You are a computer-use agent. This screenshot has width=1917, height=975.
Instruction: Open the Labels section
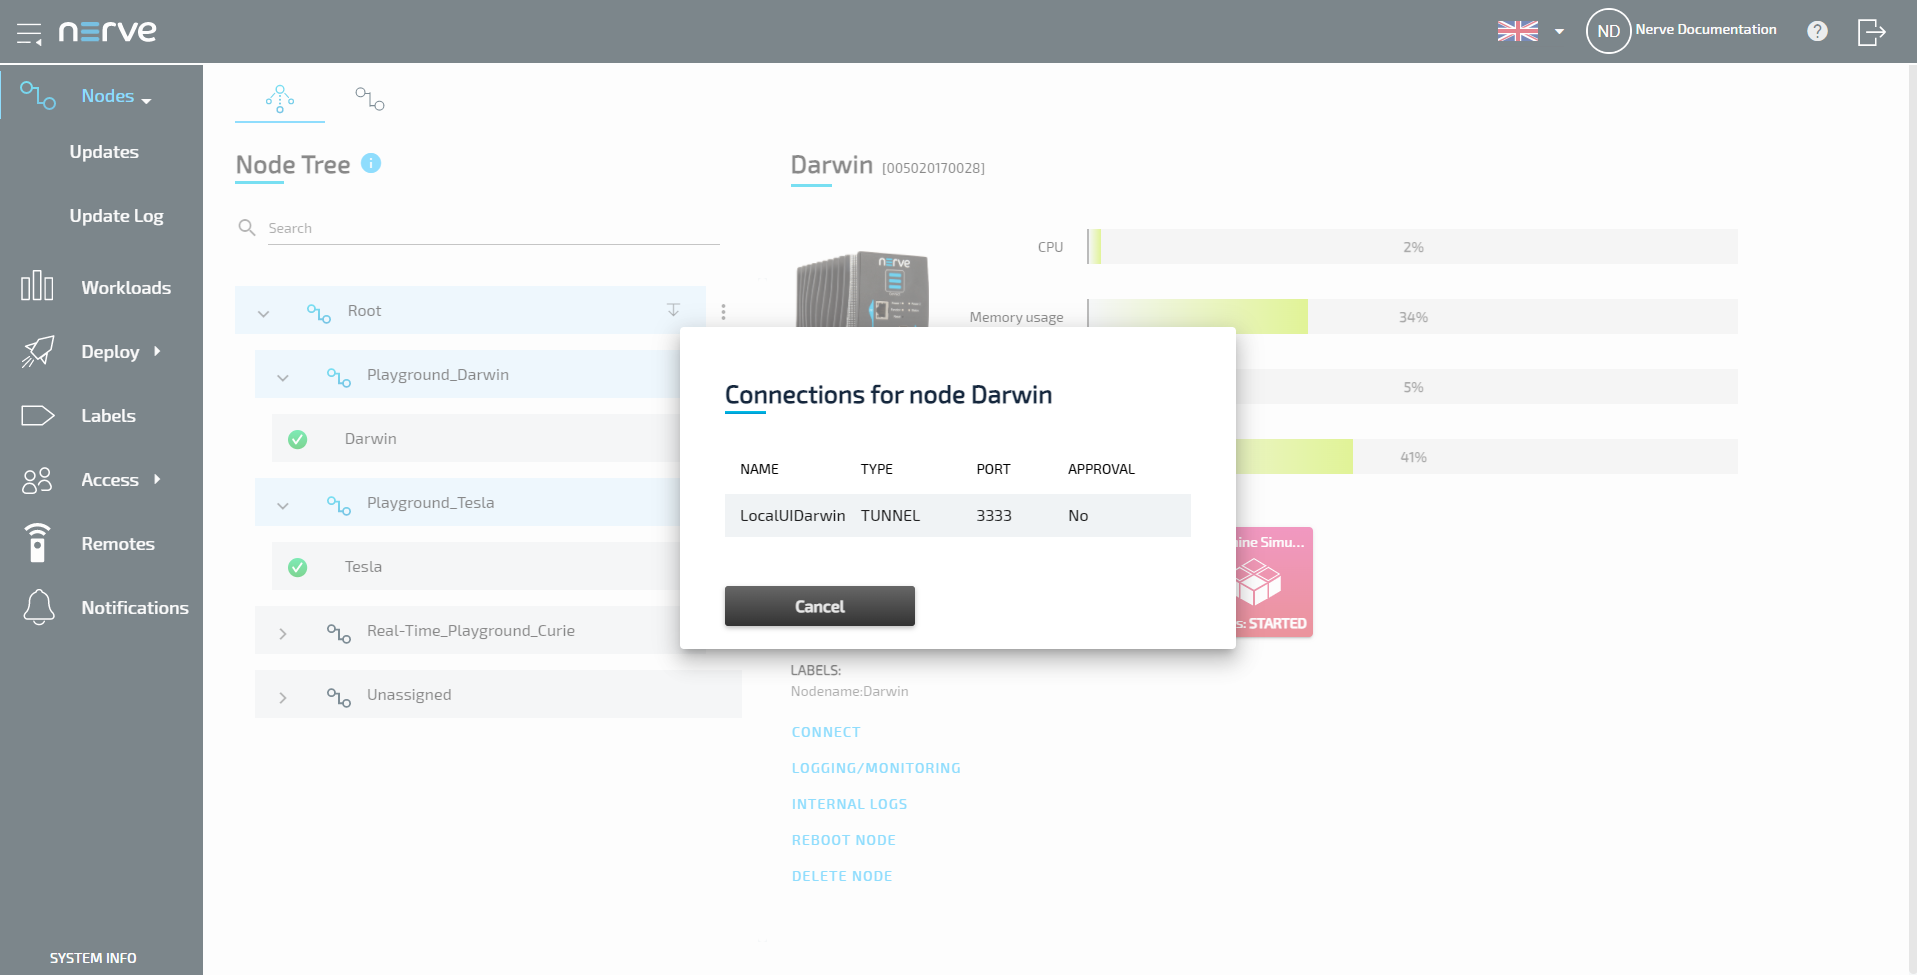tap(108, 416)
